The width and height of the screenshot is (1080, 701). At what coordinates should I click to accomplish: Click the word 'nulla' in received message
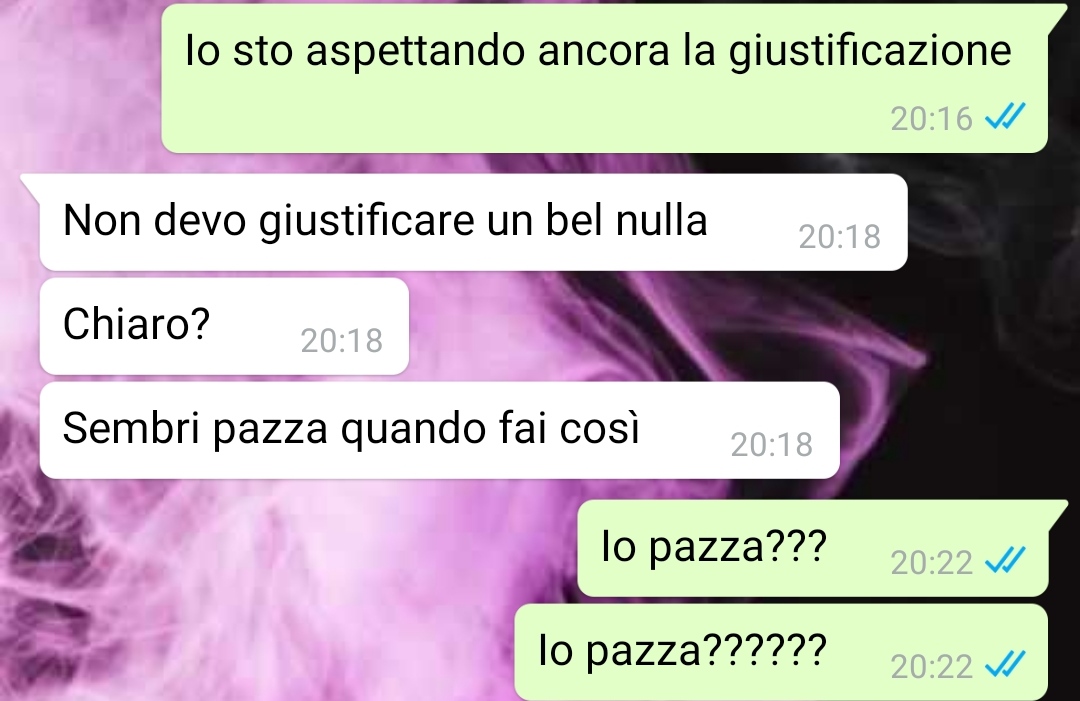tap(661, 220)
